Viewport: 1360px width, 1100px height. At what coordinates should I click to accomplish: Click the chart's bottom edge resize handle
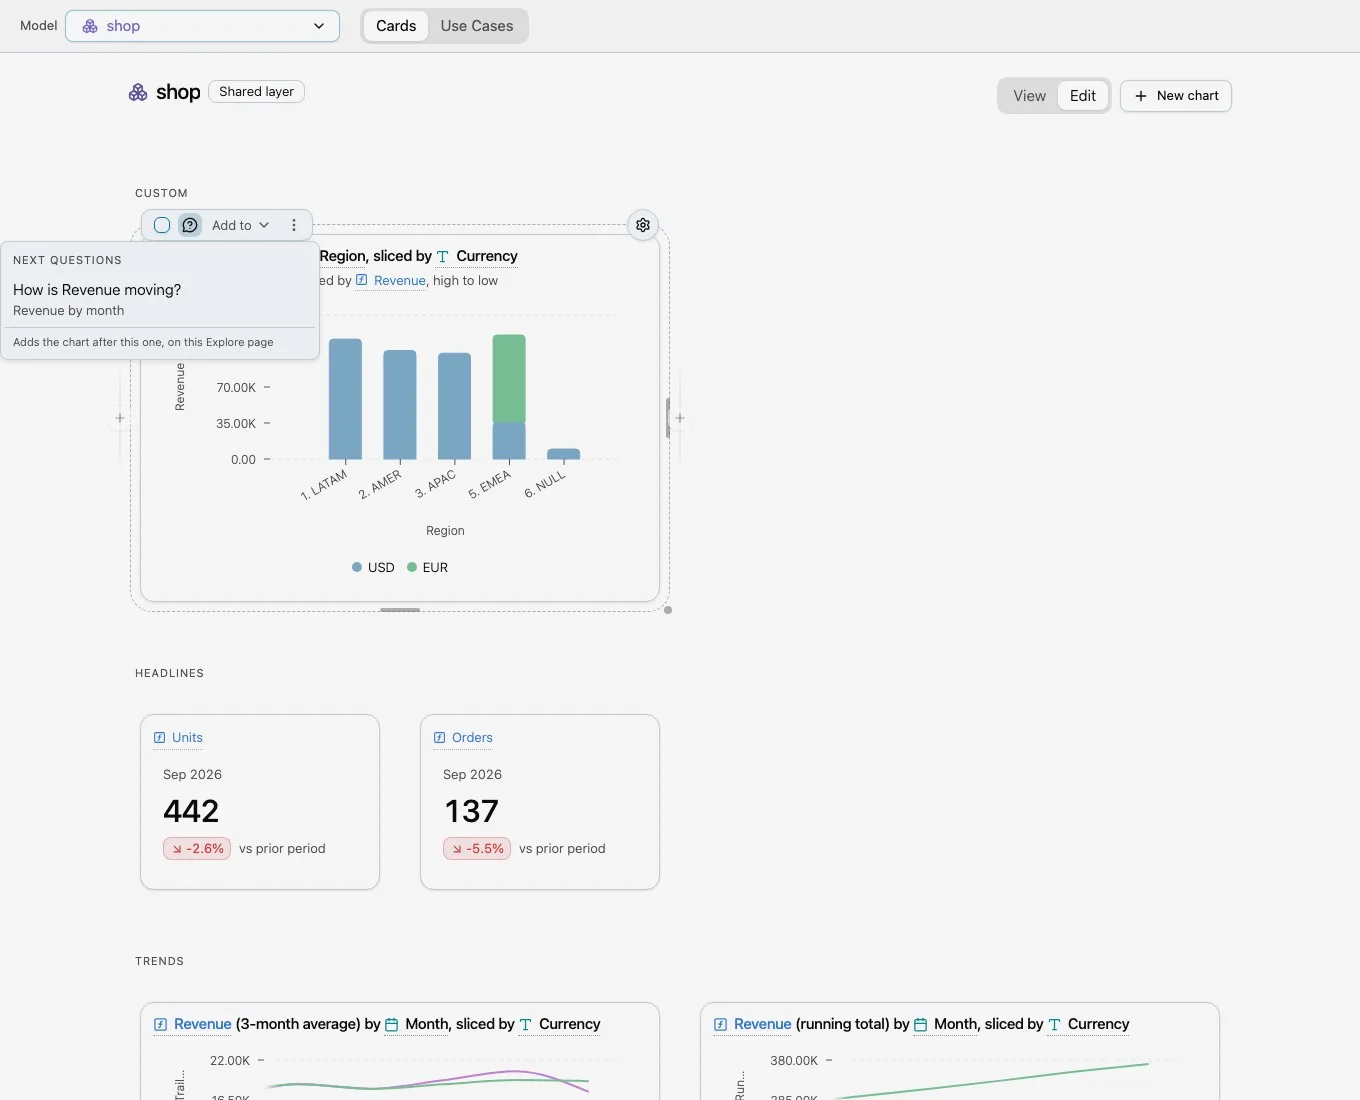pos(400,610)
